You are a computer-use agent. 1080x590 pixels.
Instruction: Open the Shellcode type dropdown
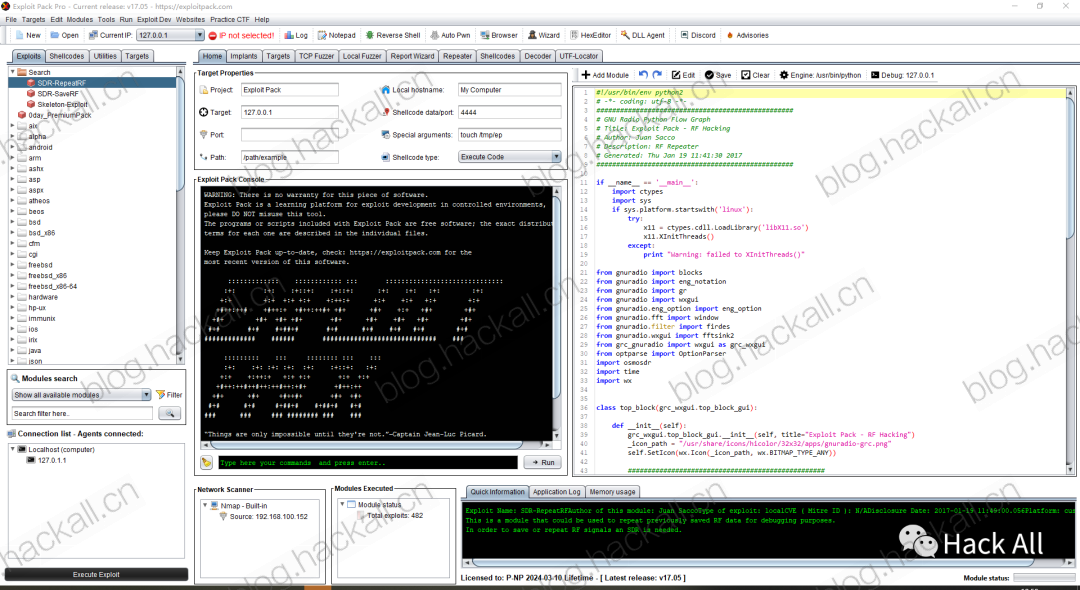click(x=556, y=157)
